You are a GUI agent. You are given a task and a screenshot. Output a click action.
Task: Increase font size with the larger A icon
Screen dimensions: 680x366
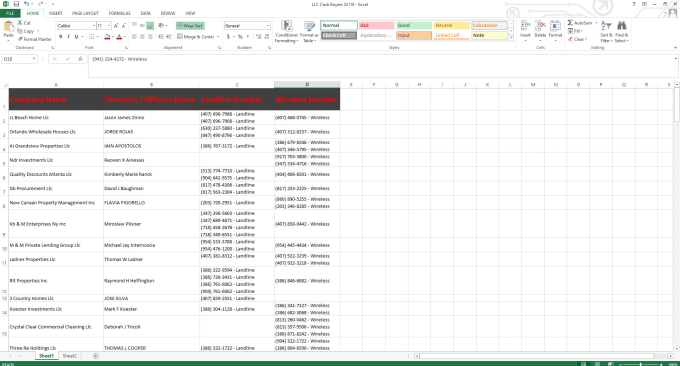pyautogui.click(x=116, y=26)
